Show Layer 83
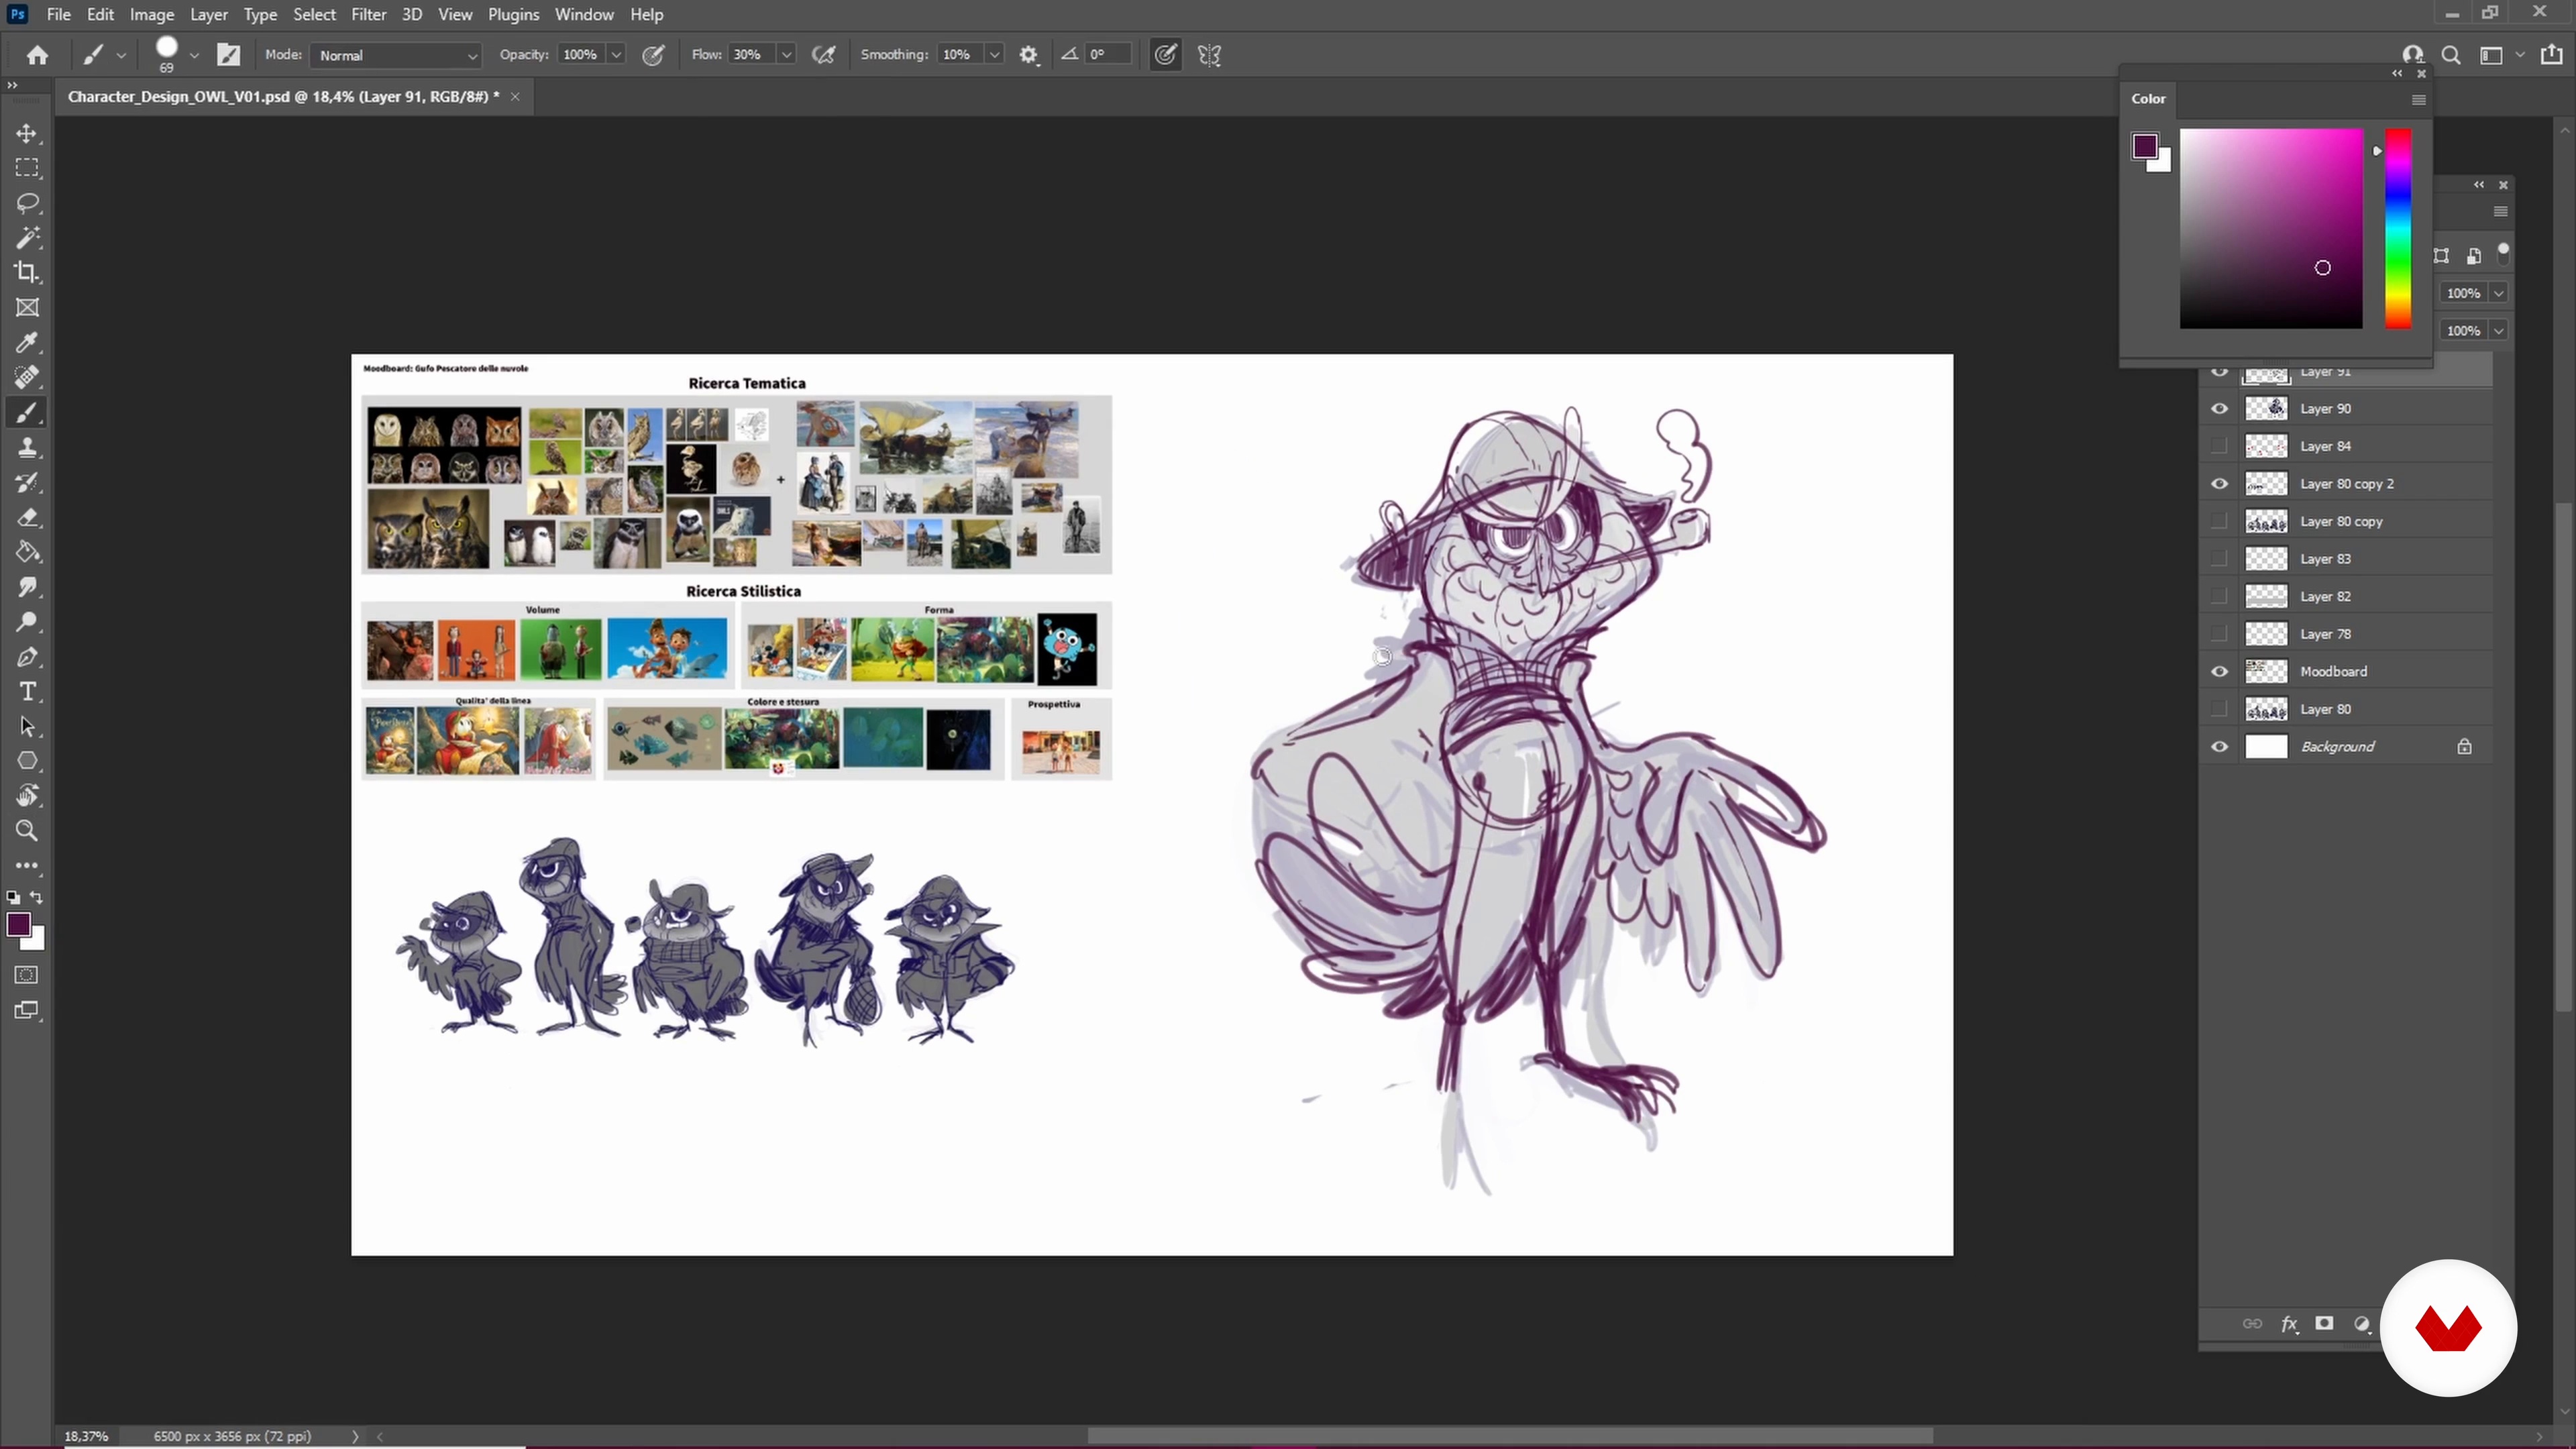The width and height of the screenshot is (2576, 1449). (2219, 559)
